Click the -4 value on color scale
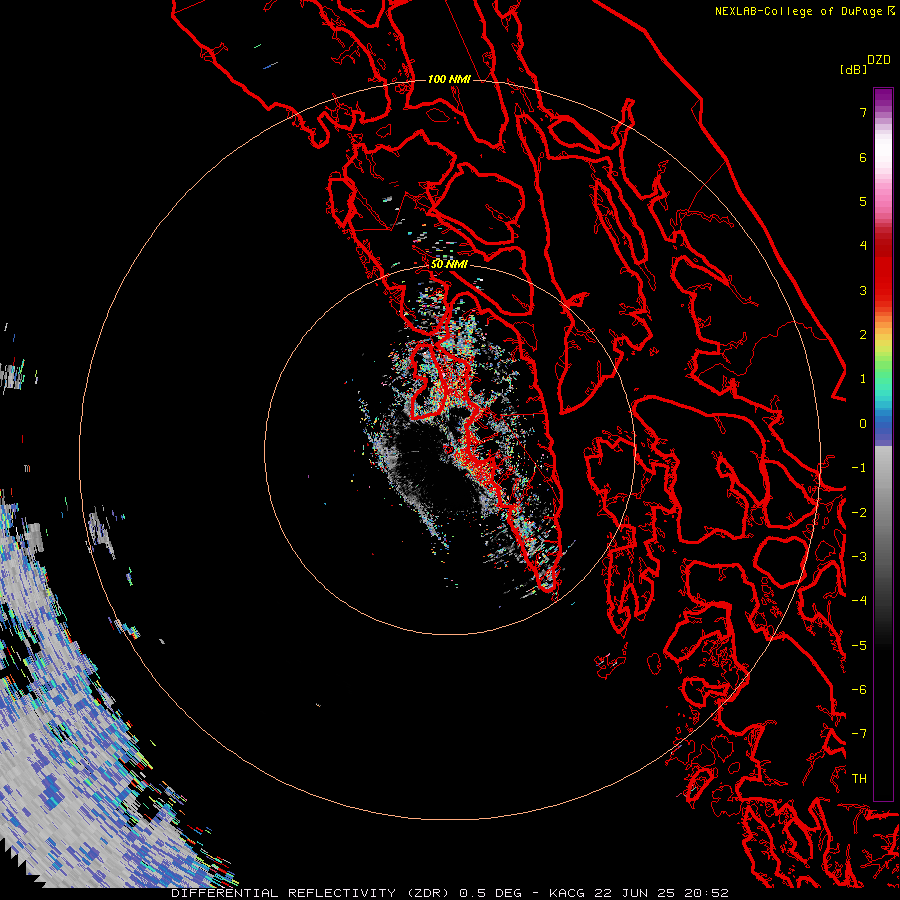Viewport: 900px width, 900px height. click(859, 601)
